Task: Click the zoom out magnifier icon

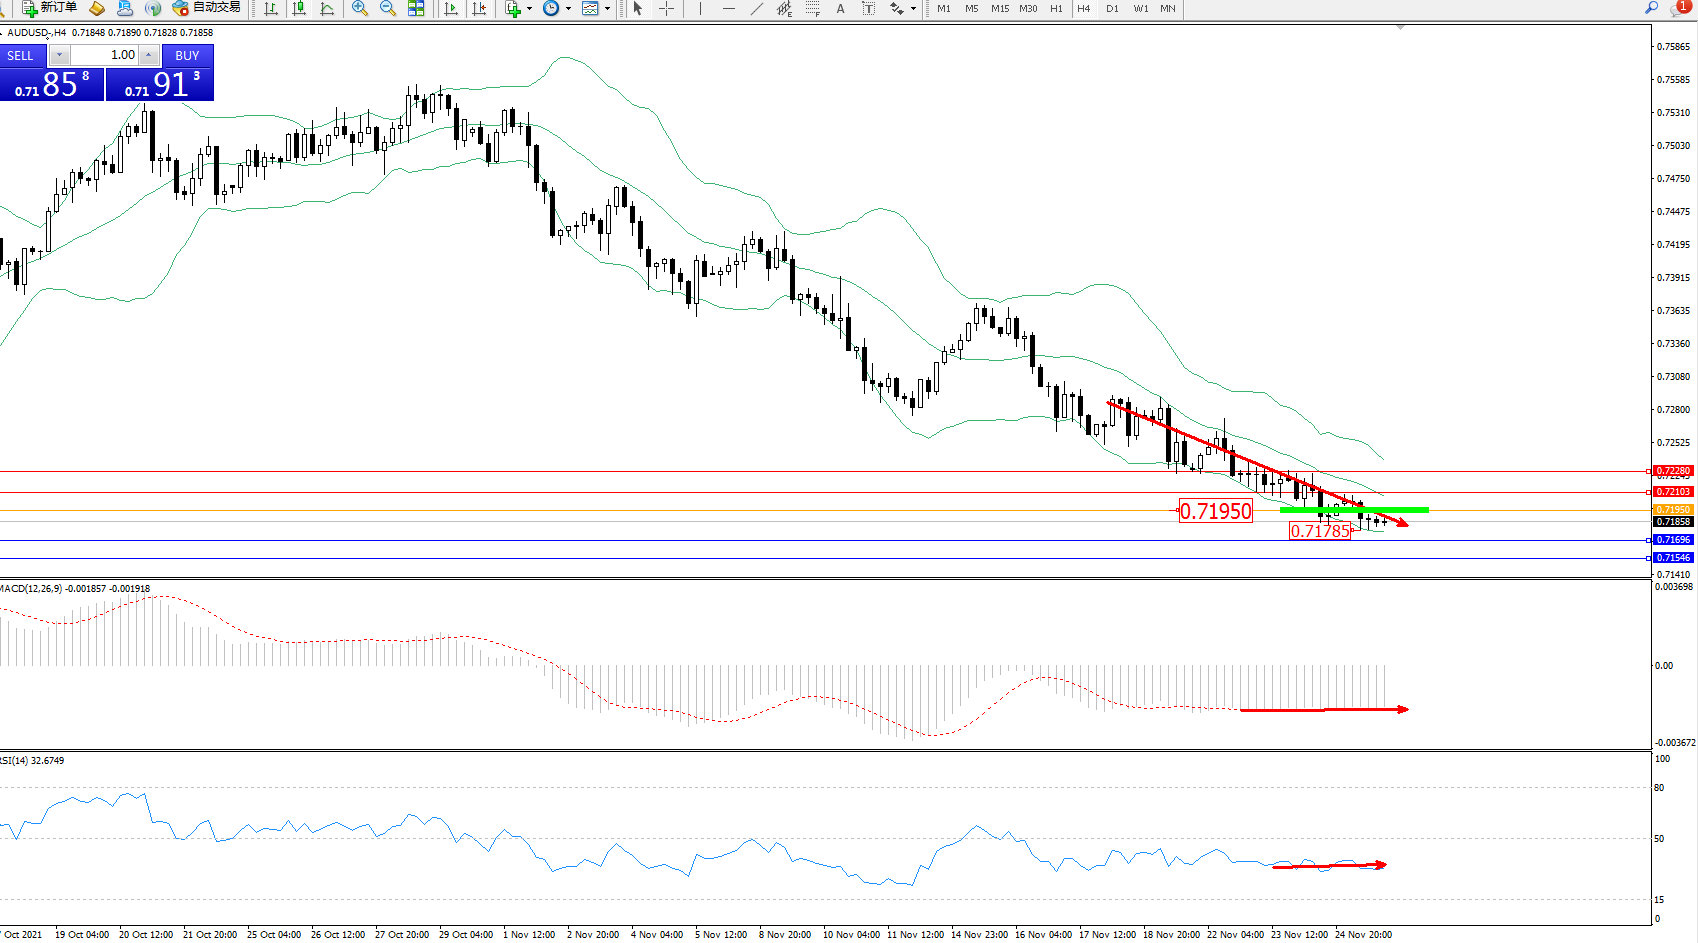Action: (x=388, y=8)
